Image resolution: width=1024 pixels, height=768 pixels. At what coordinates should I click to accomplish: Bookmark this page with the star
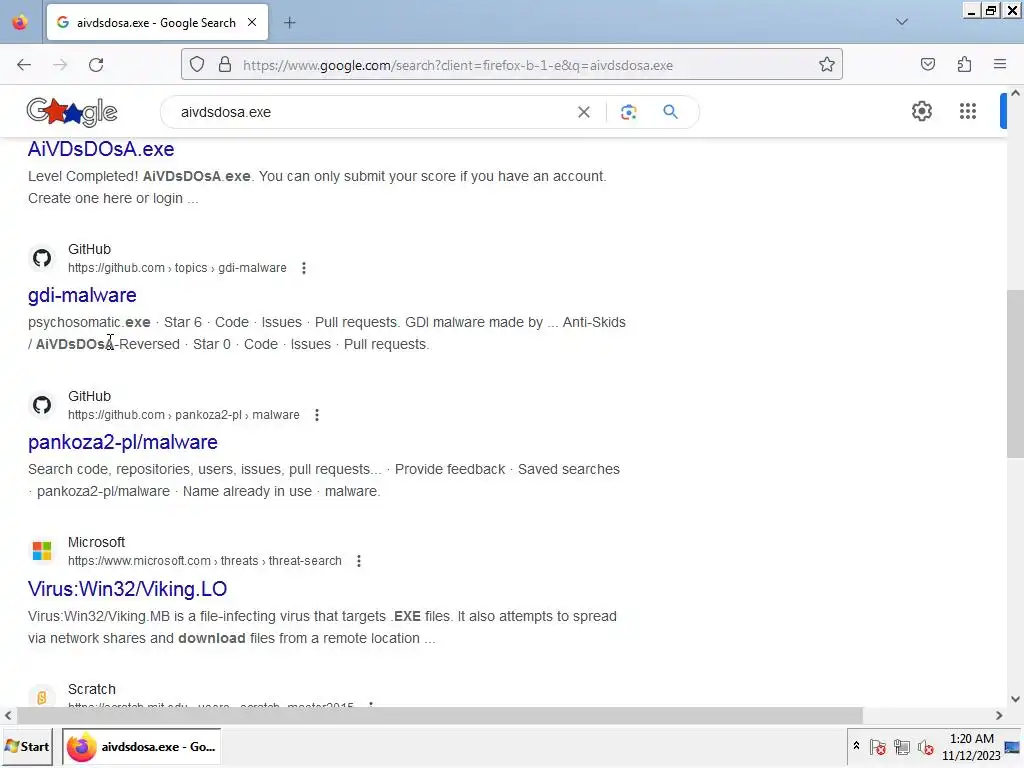tap(827, 65)
